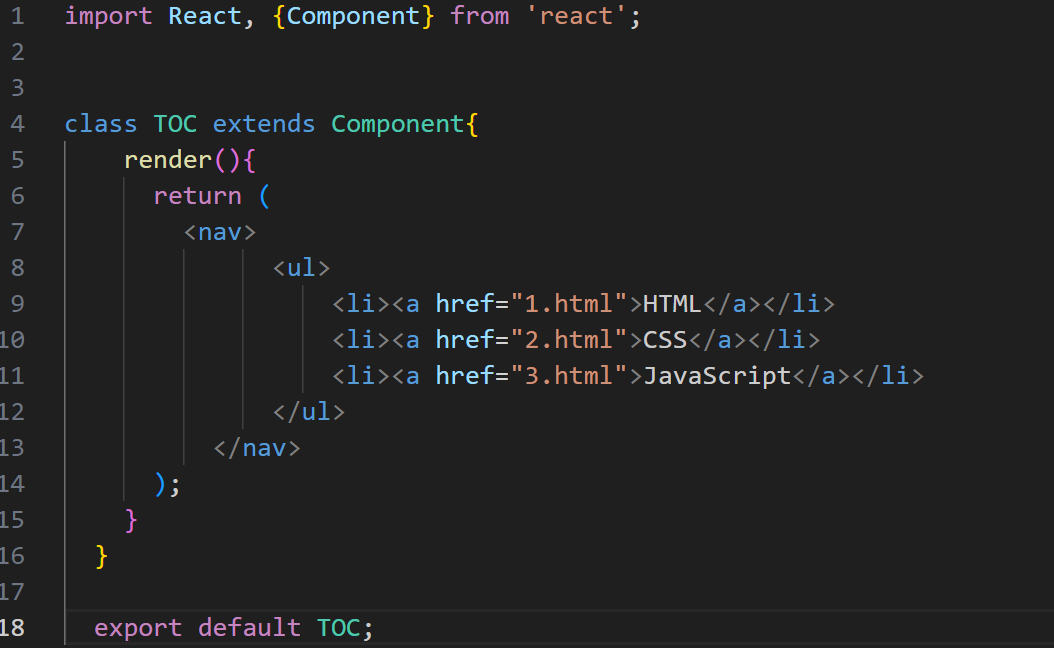
Task: Click the "2.html" href value
Action: click(569, 339)
